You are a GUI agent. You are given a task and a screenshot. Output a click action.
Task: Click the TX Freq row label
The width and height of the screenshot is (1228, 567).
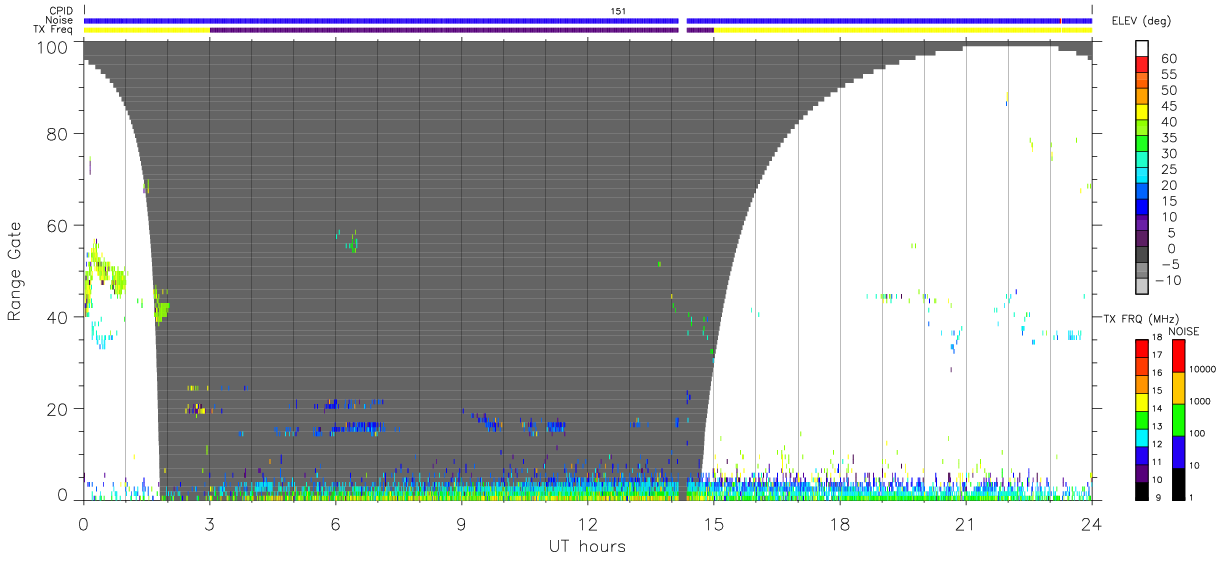[54, 29]
